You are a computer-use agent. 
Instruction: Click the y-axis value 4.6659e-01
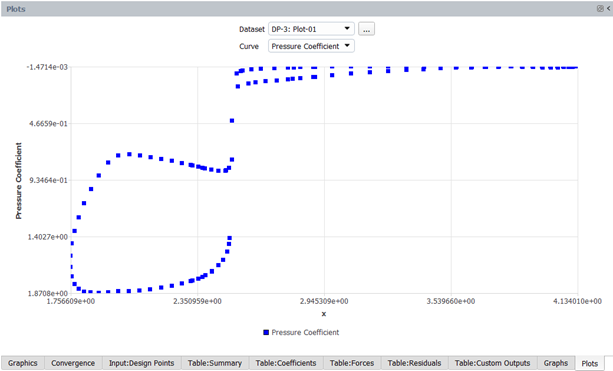(x=48, y=124)
